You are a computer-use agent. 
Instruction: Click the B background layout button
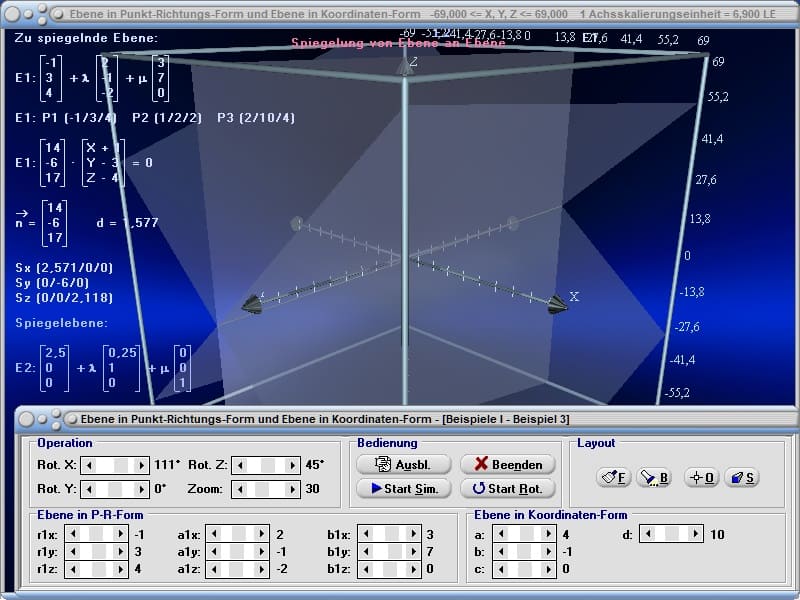654,478
